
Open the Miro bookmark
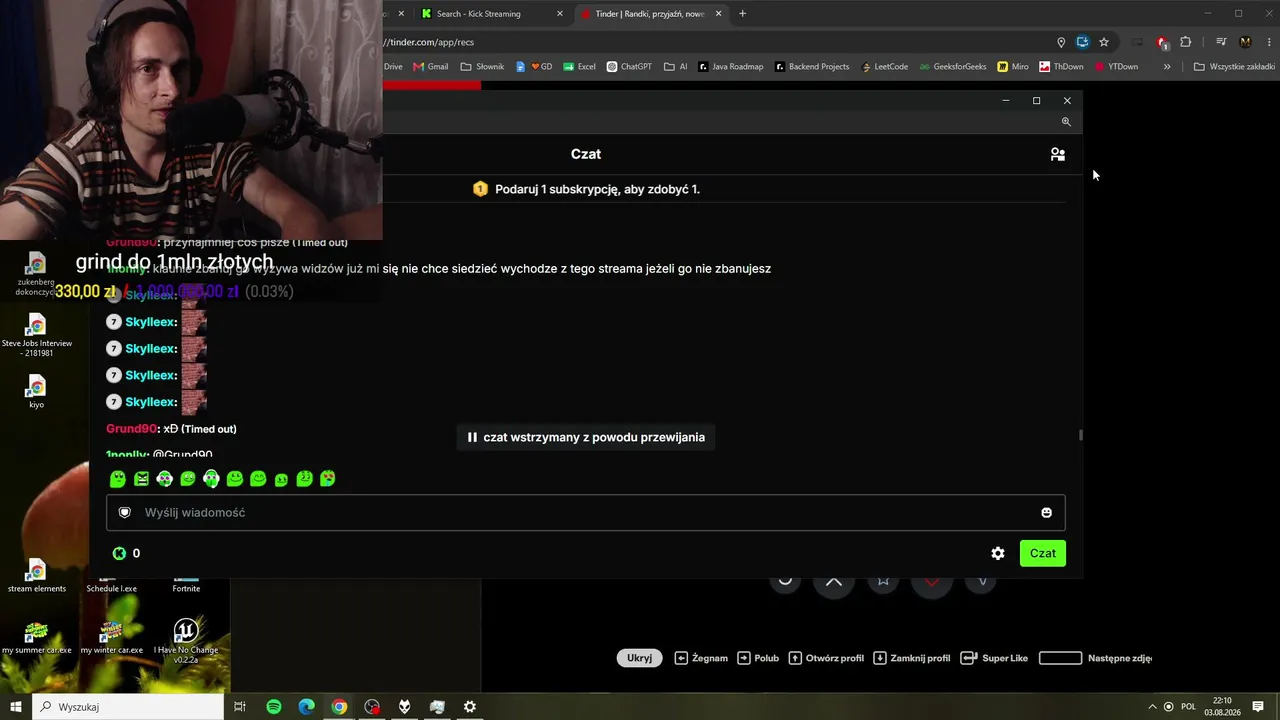pos(1012,67)
